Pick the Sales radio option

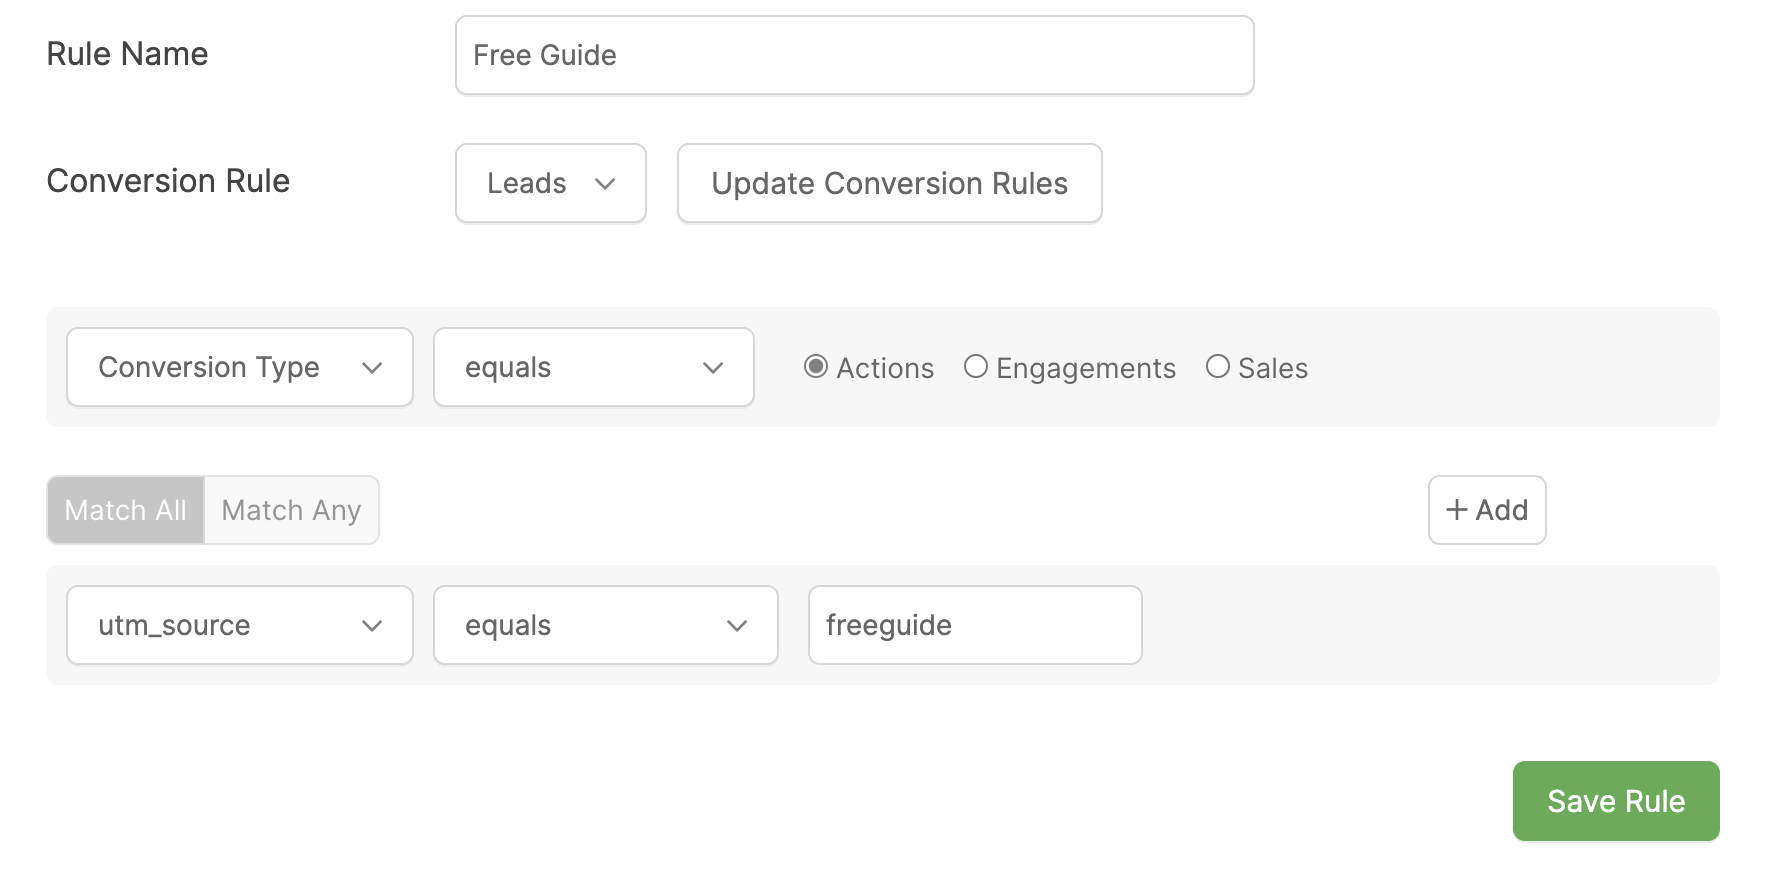click(x=1218, y=367)
